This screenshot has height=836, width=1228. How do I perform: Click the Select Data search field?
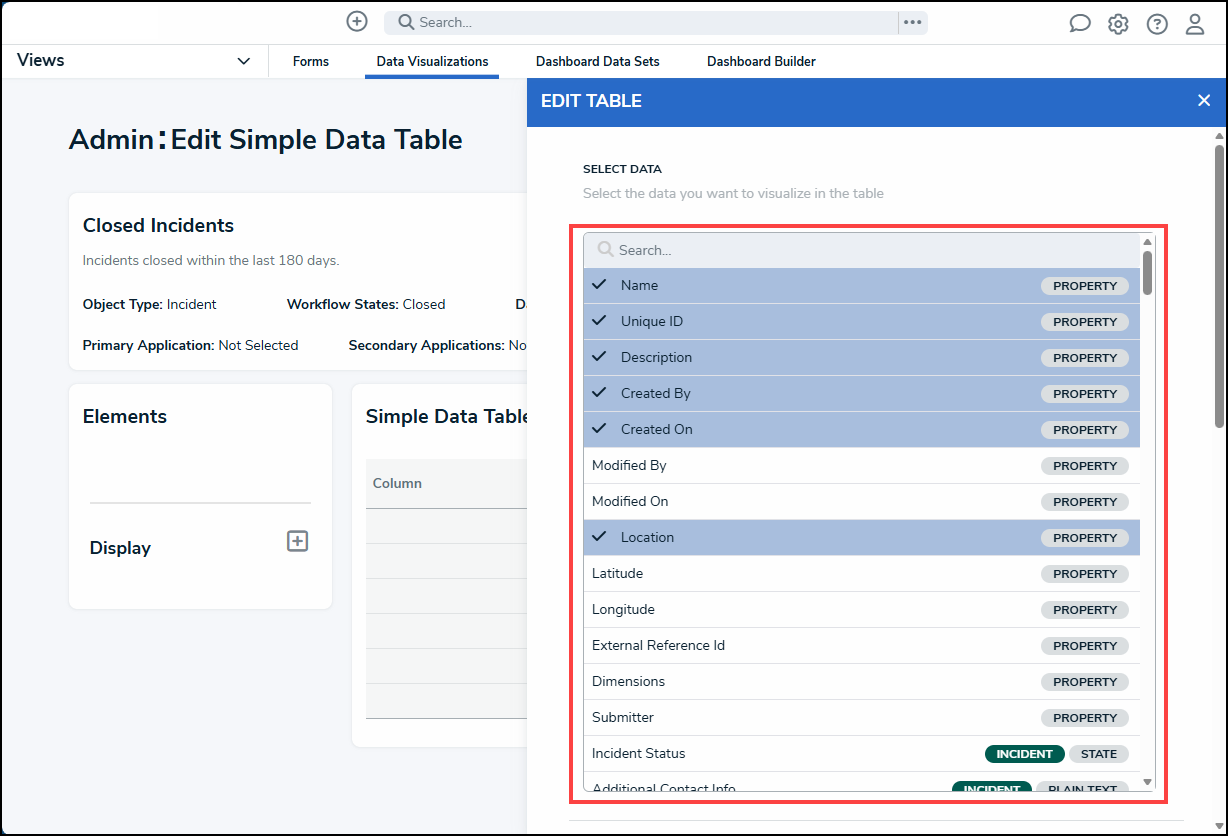(x=862, y=250)
